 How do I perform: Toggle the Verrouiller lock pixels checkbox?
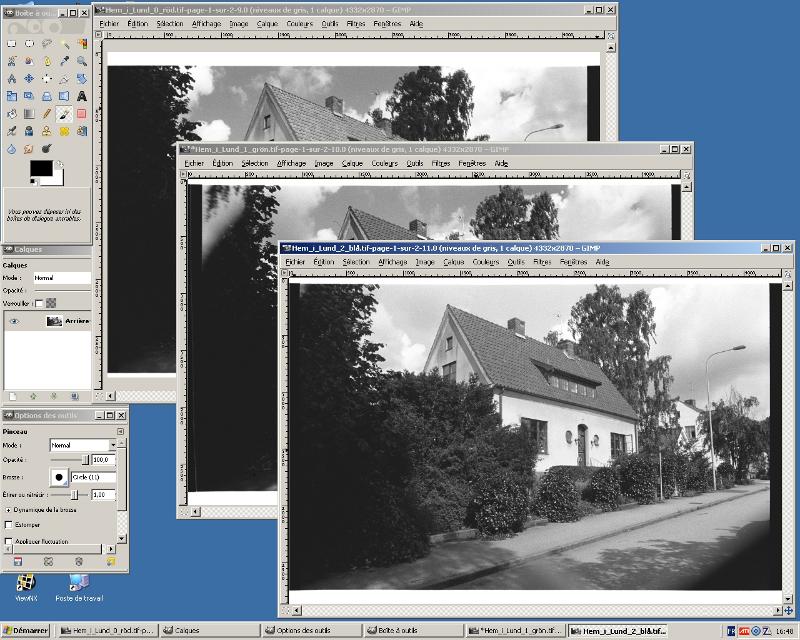(39, 303)
